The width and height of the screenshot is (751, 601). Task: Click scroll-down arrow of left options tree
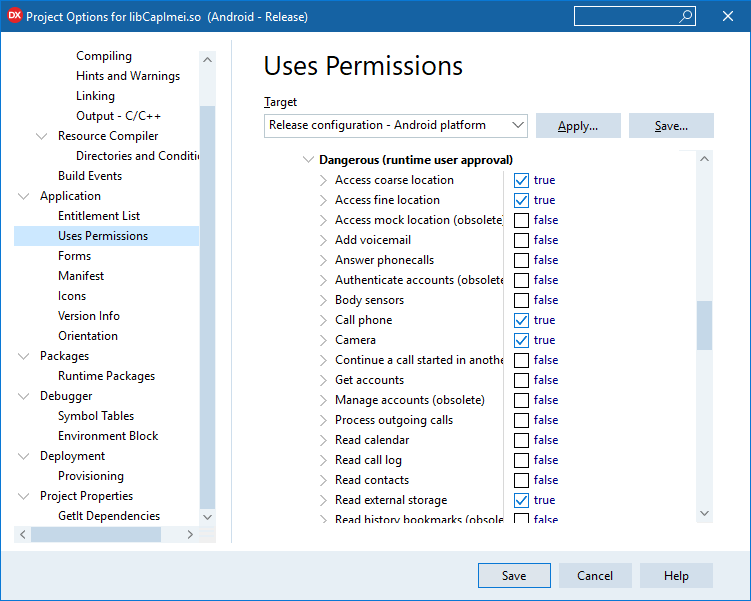coord(208,517)
